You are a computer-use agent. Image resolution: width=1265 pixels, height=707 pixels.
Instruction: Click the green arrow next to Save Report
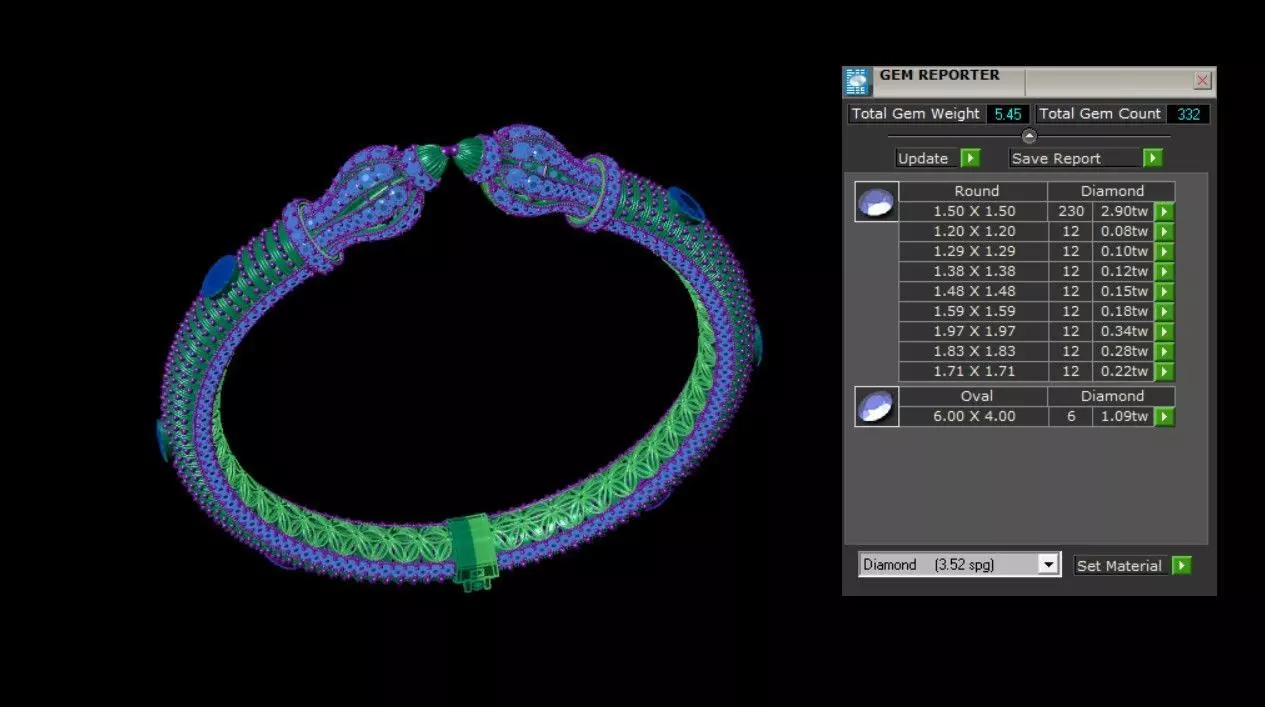pyautogui.click(x=1153, y=158)
